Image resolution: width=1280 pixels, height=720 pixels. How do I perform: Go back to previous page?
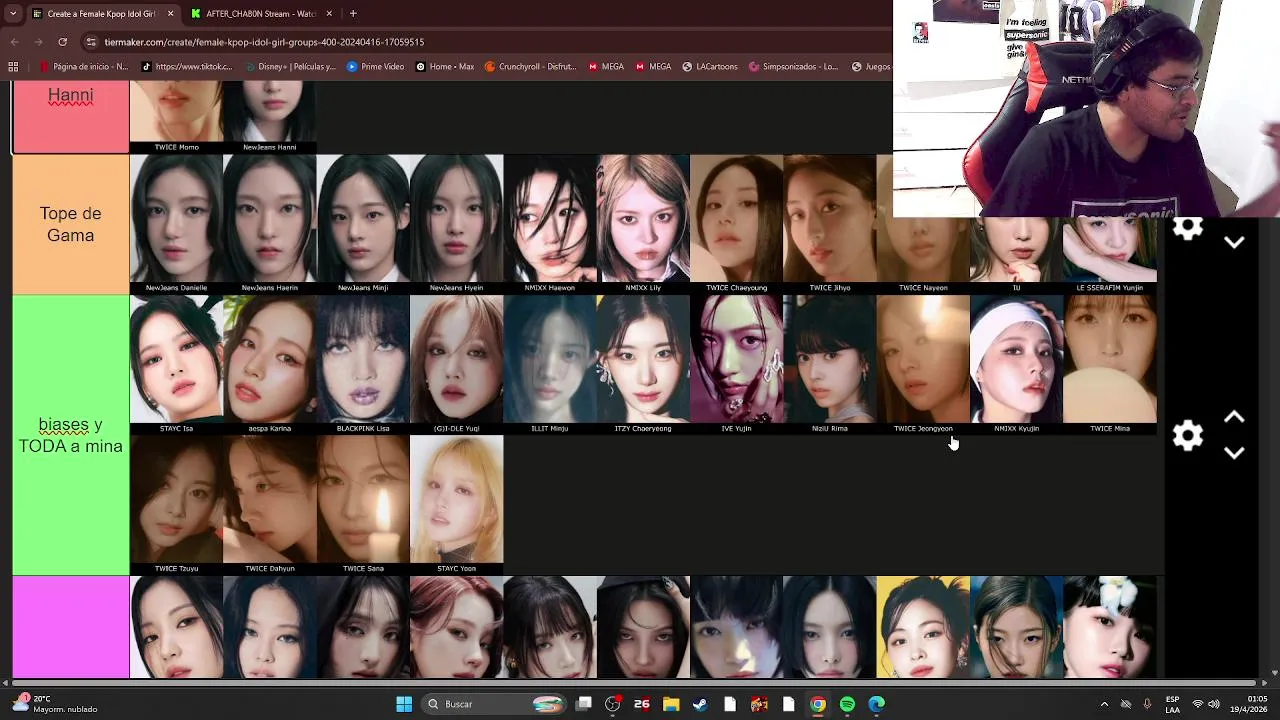coord(14,42)
